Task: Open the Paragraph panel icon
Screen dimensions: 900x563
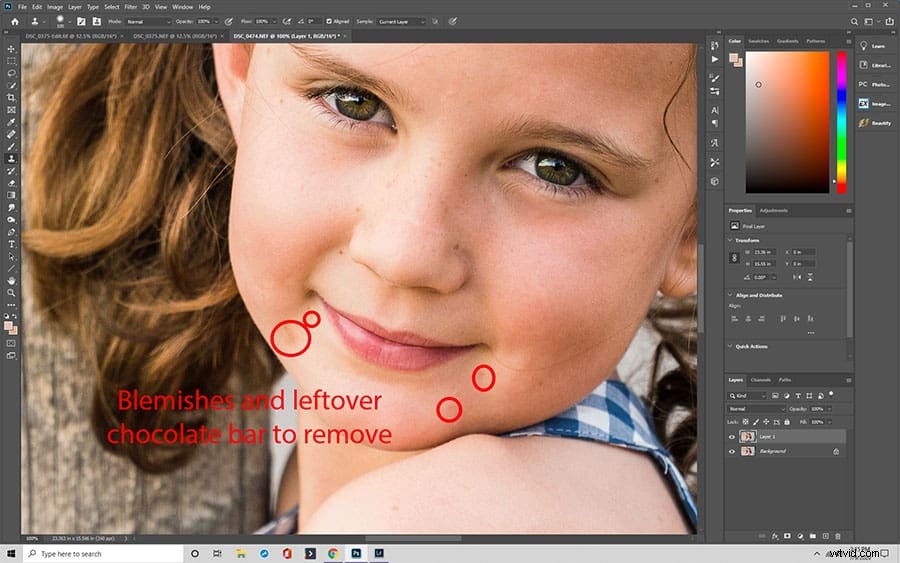Action: point(715,123)
